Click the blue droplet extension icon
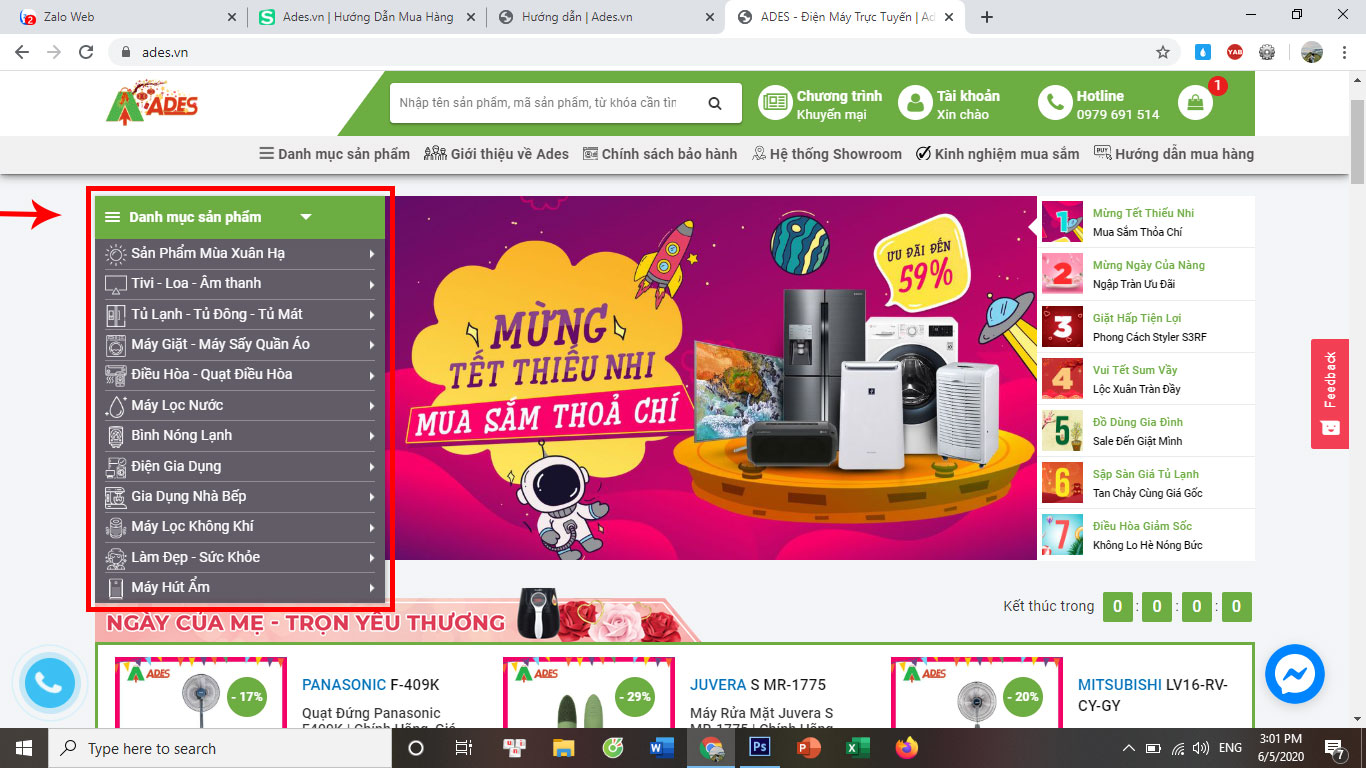The image size is (1366, 768). tap(1202, 52)
